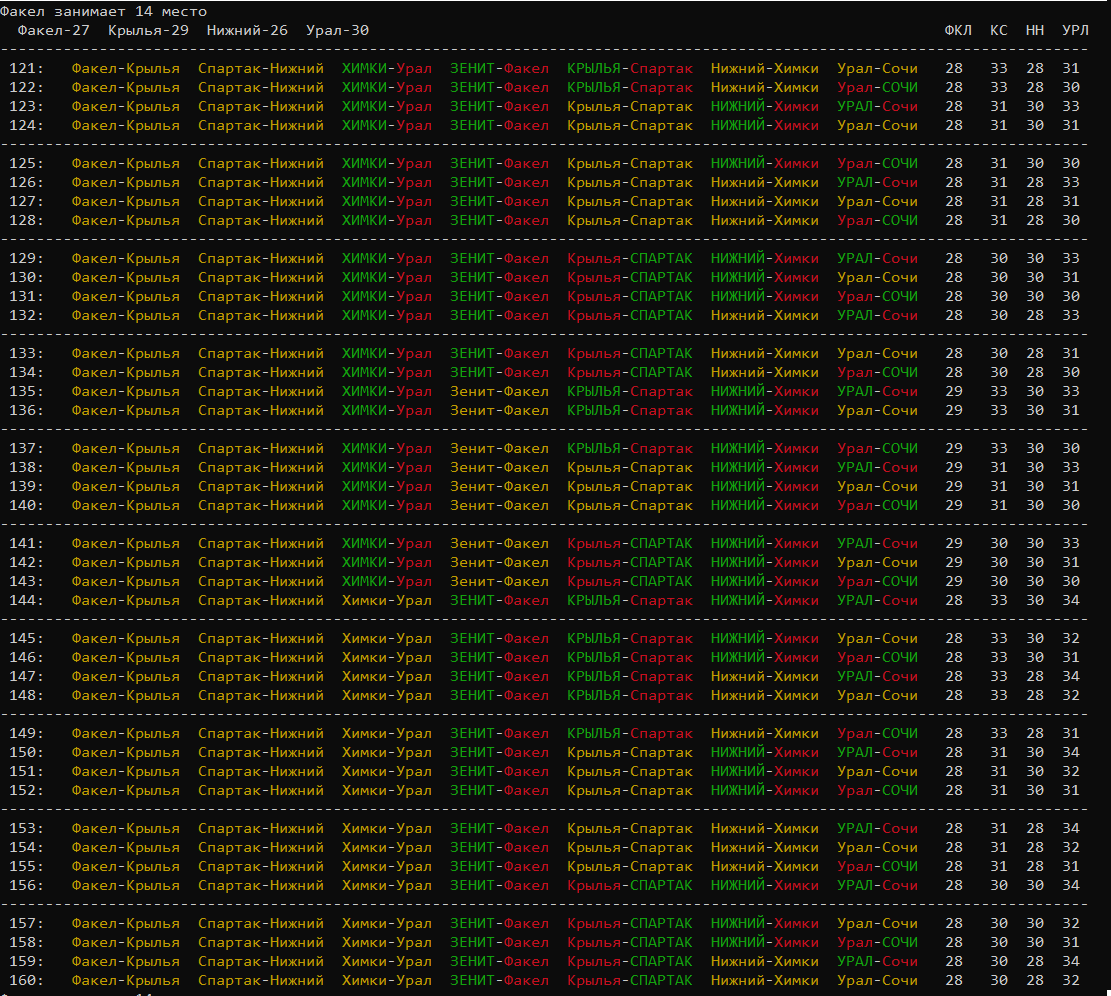The height and width of the screenshot is (996, 1111).
Task: Select "Урал-СОЧИ" in row 128
Action: [x=877, y=220]
